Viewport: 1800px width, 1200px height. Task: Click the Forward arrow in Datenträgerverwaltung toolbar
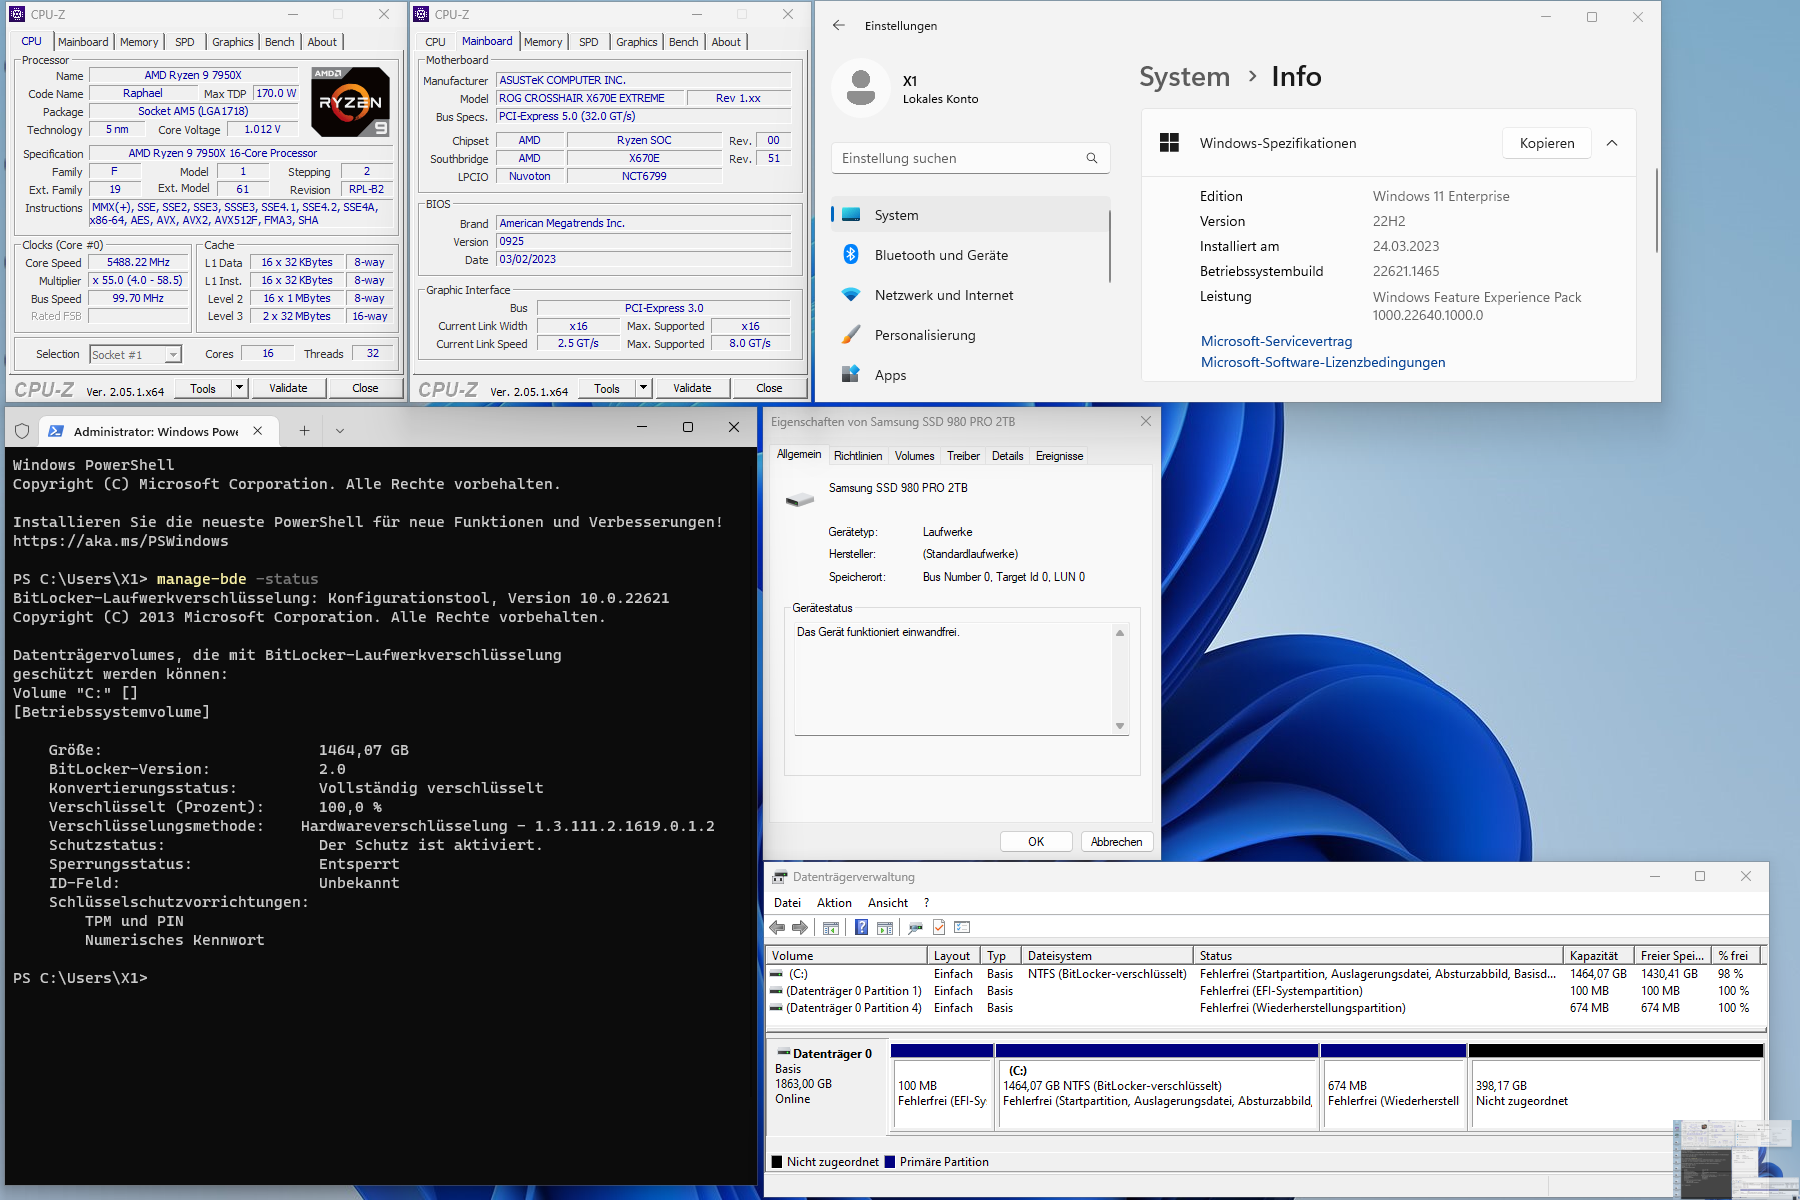(799, 928)
